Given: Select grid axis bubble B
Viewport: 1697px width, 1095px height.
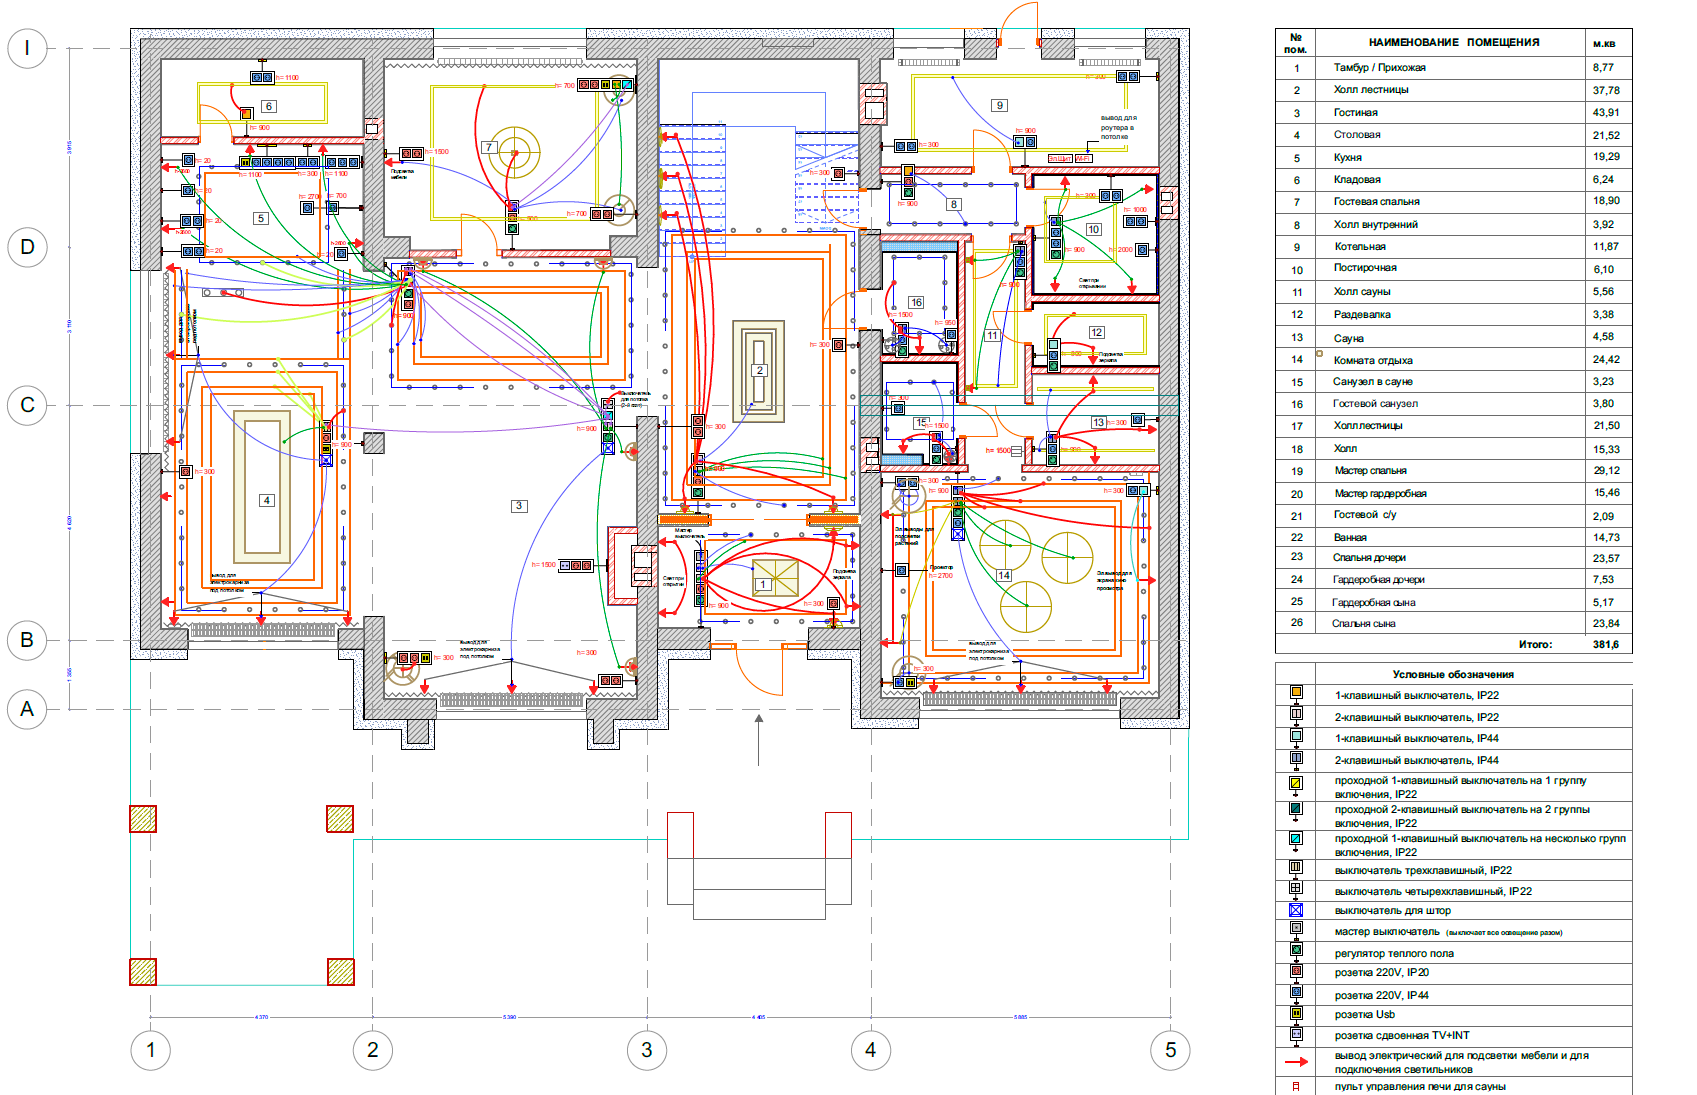Looking at the screenshot, I should [27, 640].
